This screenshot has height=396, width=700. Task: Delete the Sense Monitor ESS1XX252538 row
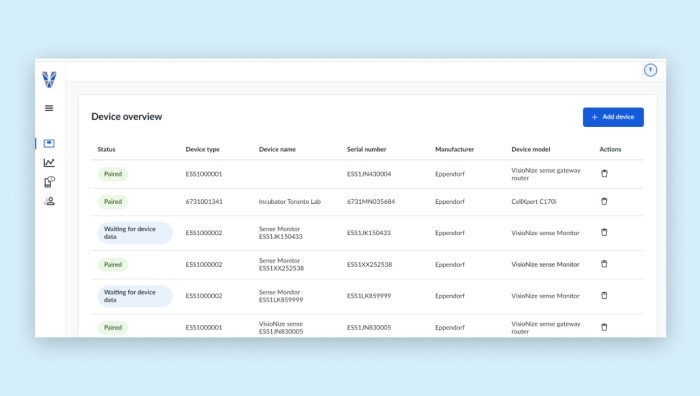point(604,264)
